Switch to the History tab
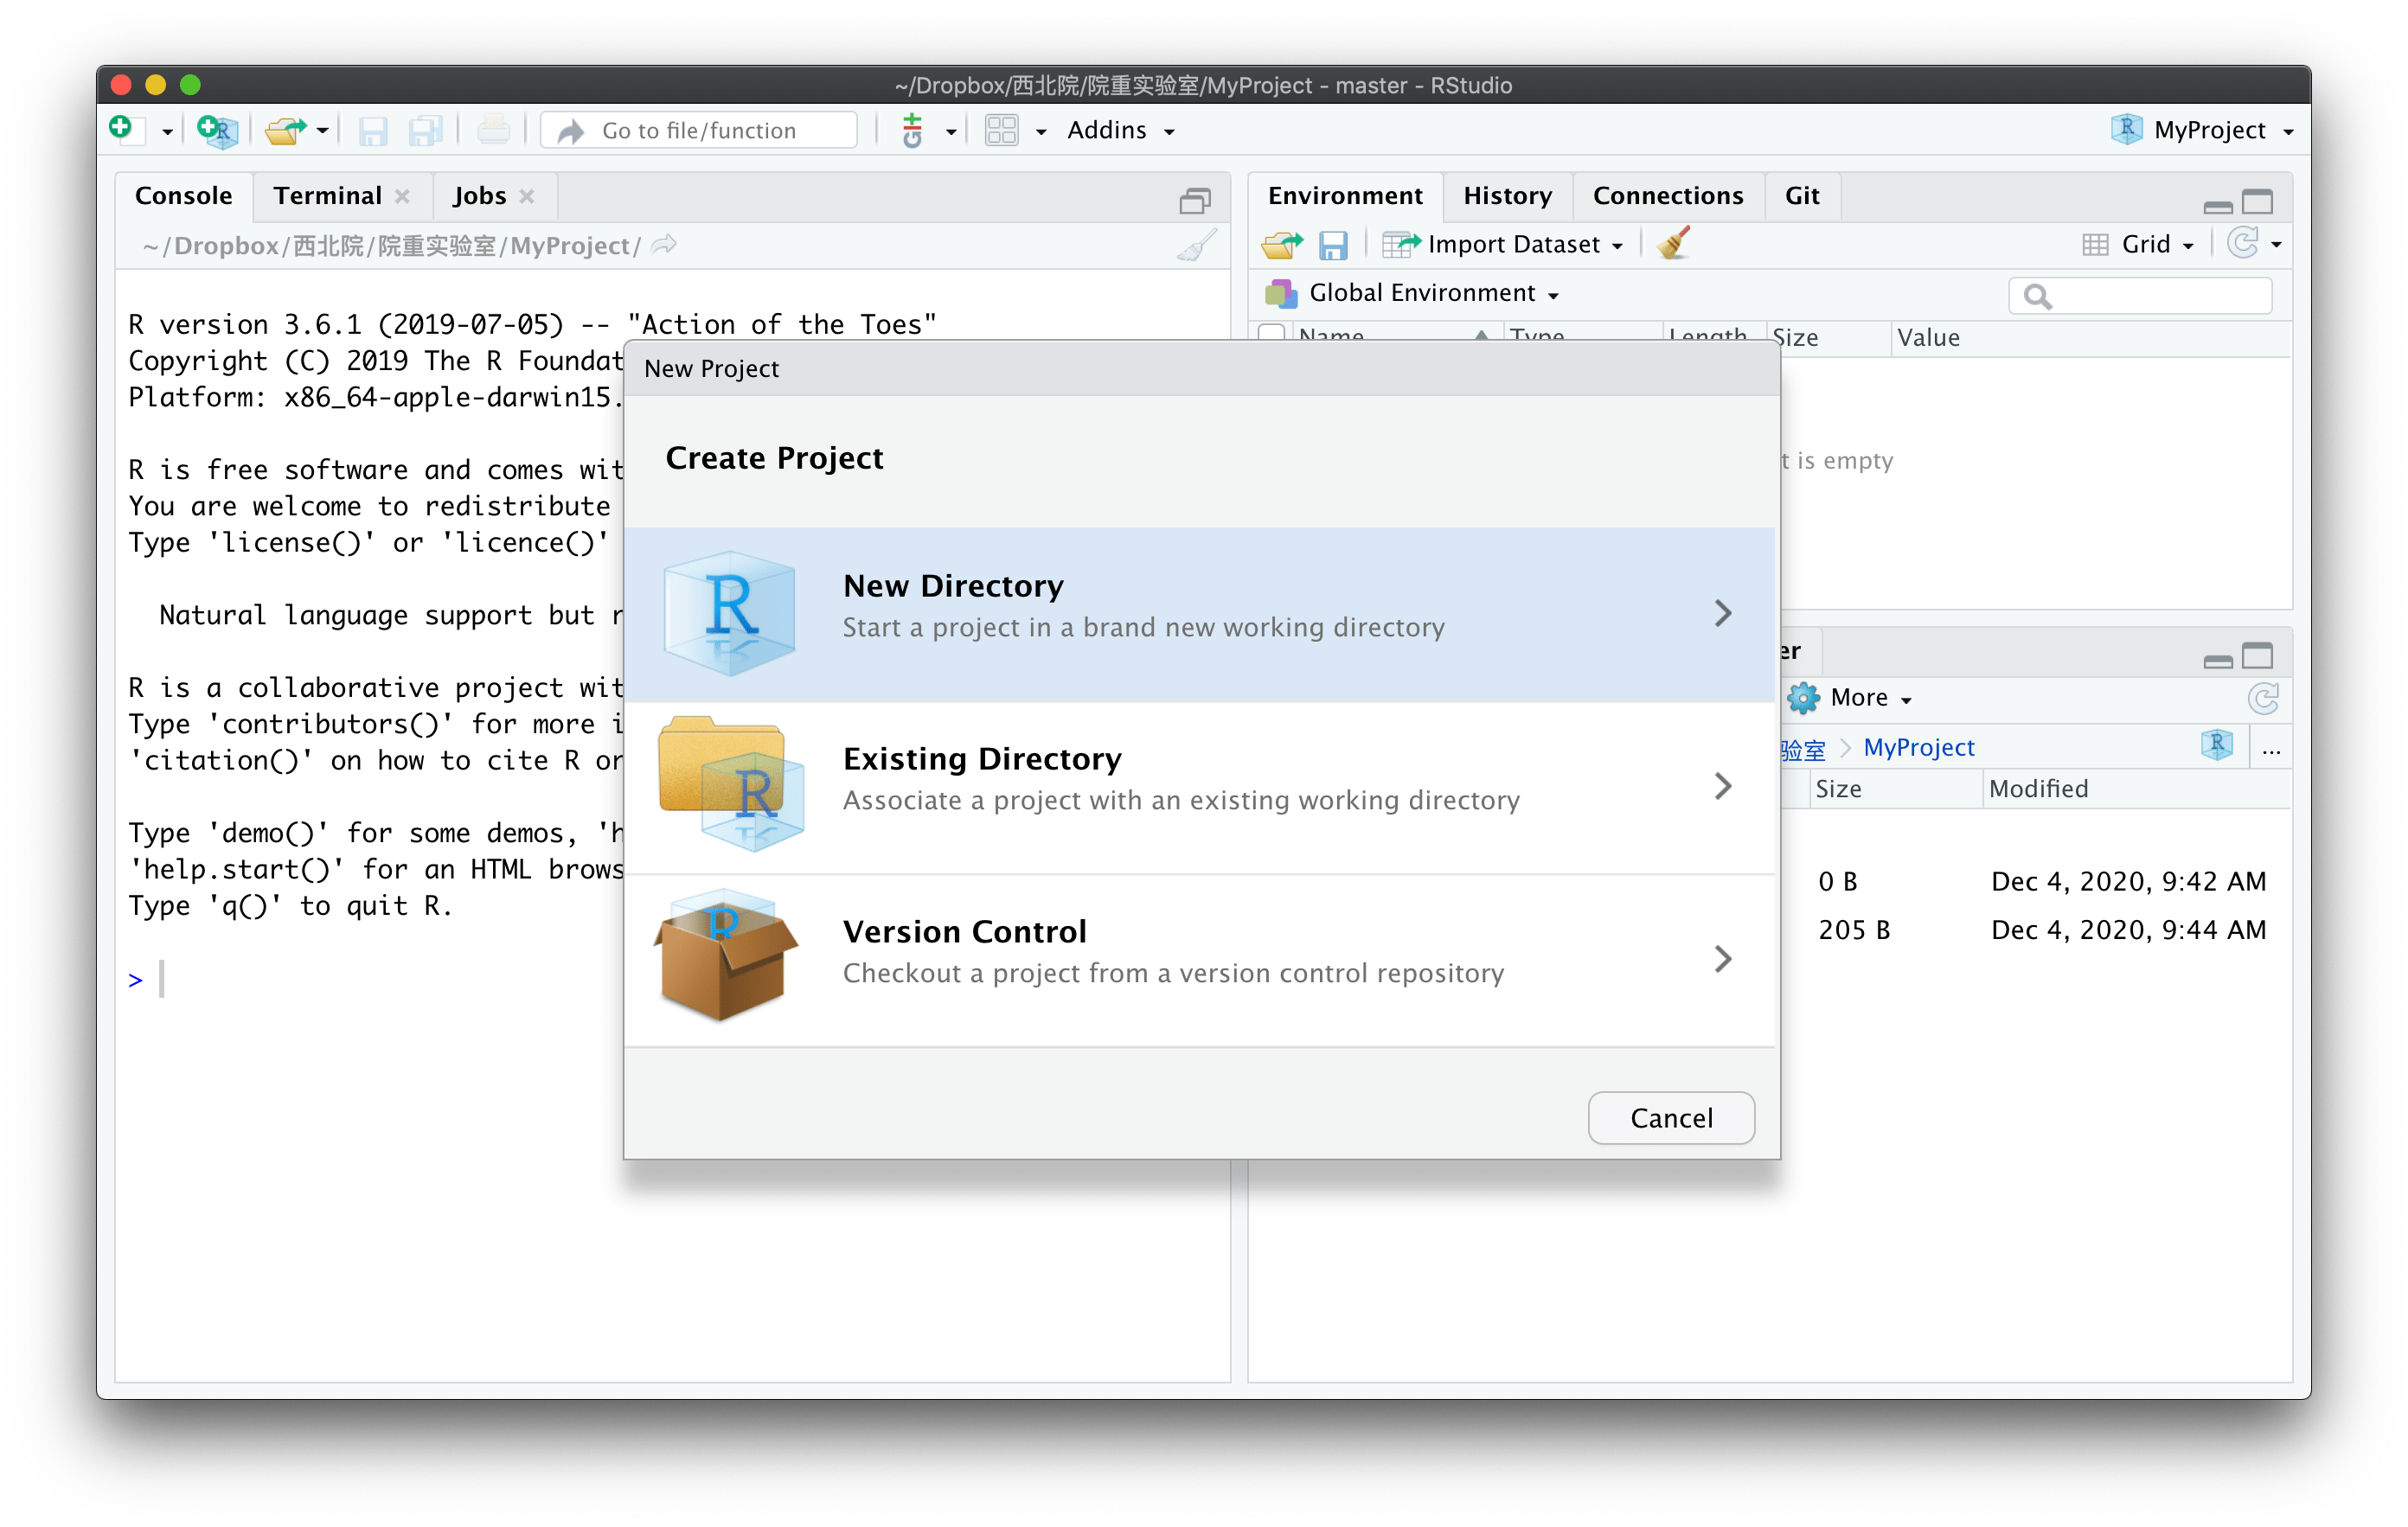The width and height of the screenshot is (2408, 1527). [x=1507, y=196]
